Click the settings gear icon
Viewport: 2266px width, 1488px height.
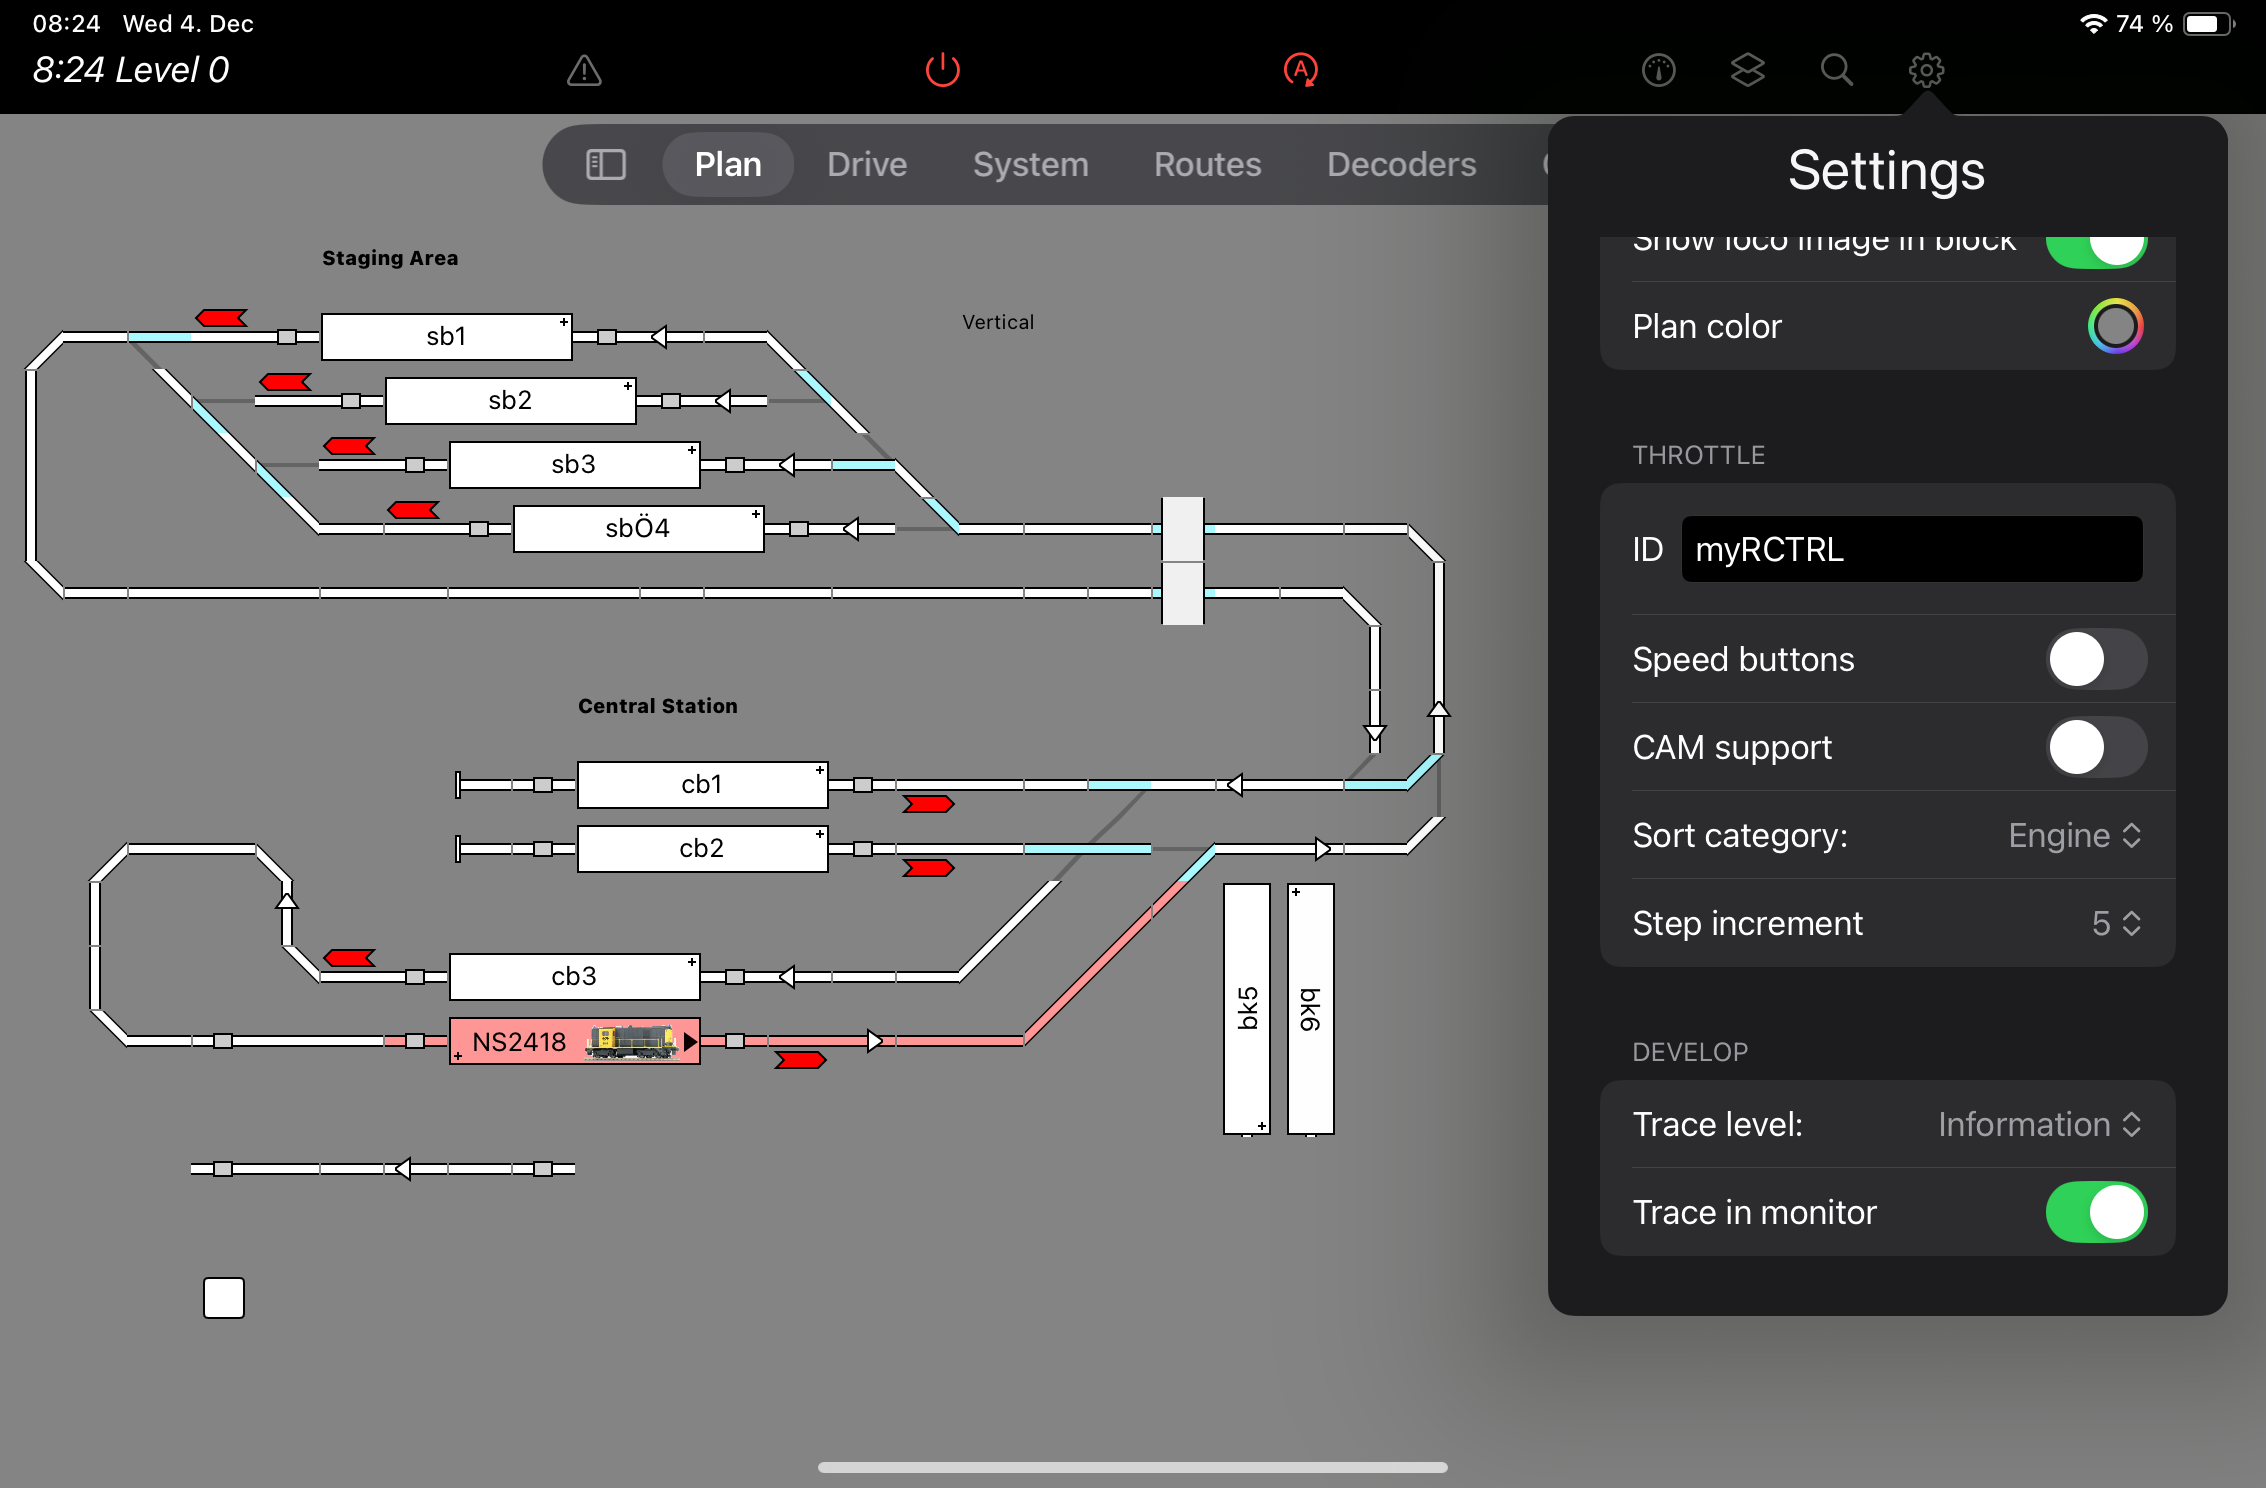(1926, 70)
